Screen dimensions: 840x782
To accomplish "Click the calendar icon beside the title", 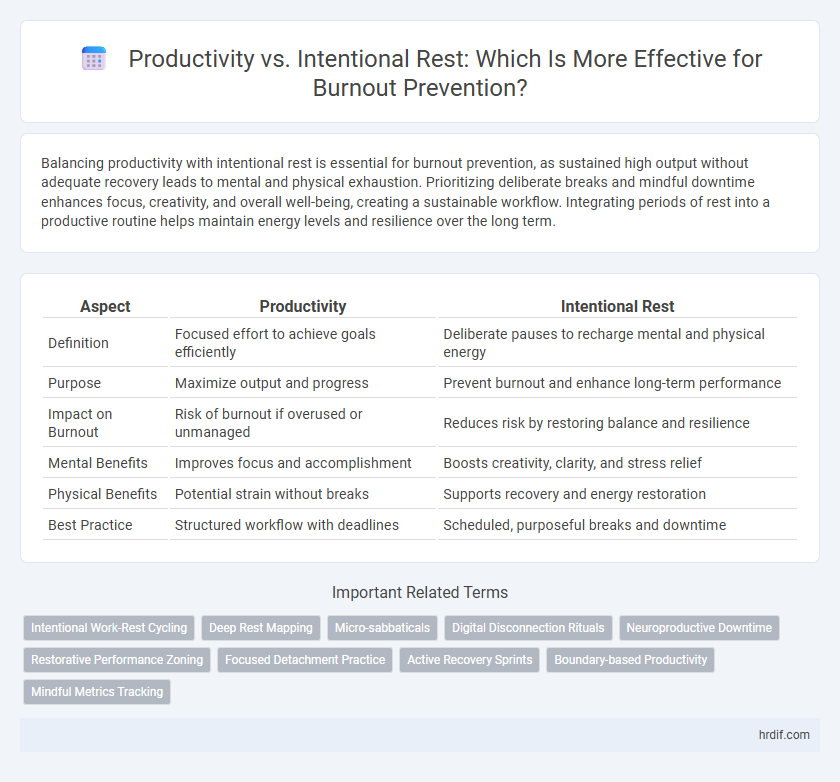I will pos(94,59).
